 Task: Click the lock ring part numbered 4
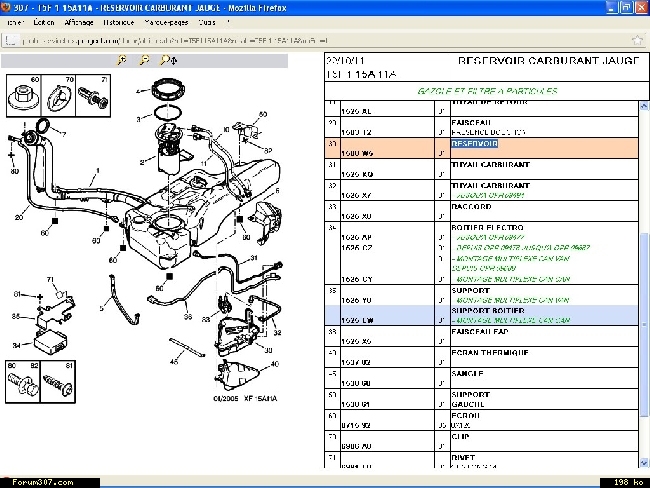click(x=168, y=89)
